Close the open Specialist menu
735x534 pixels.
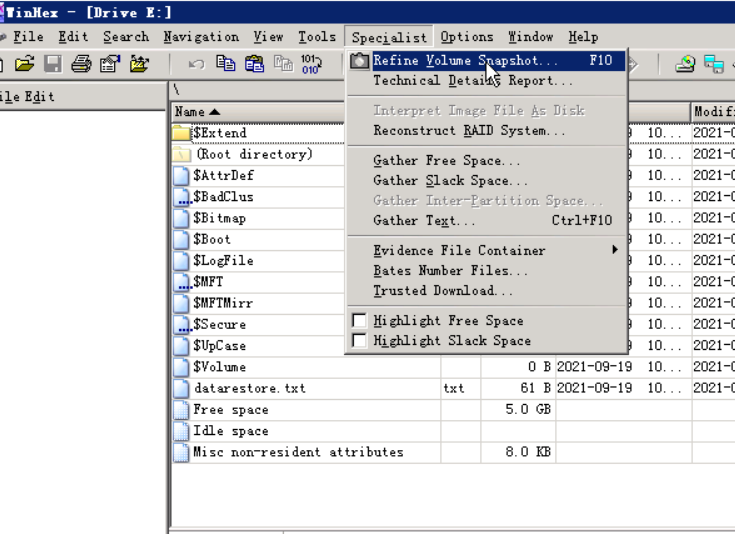pos(389,37)
